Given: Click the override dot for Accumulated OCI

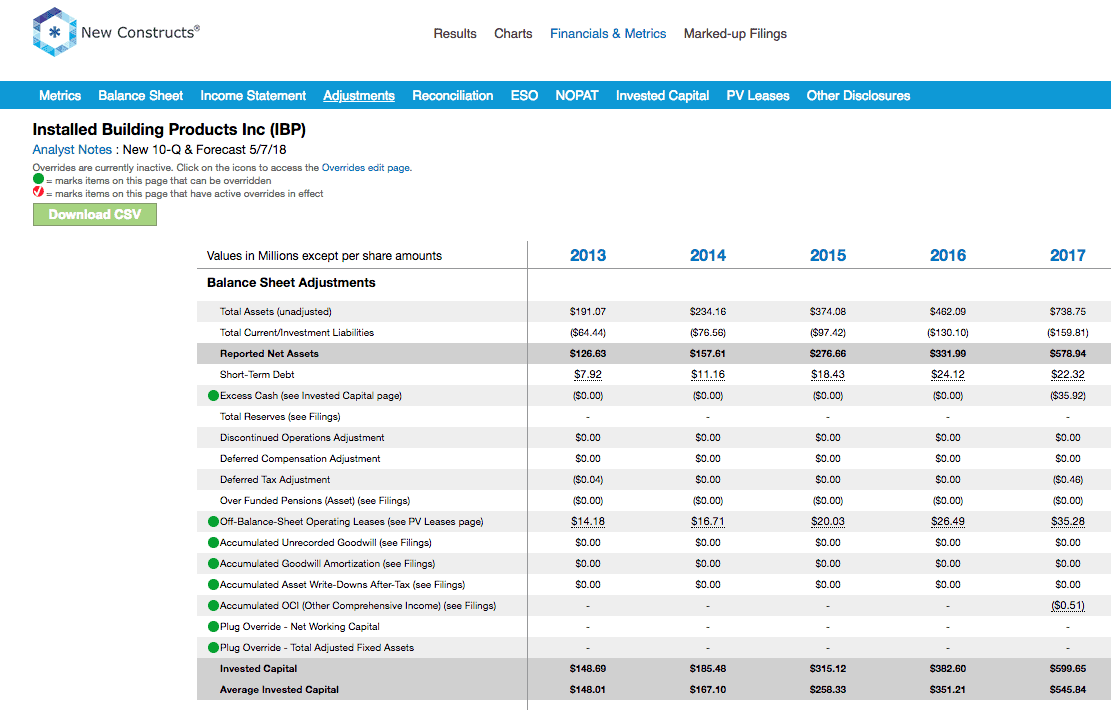Looking at the screenshot, I should pyautogui.click(x=213, y=606).
